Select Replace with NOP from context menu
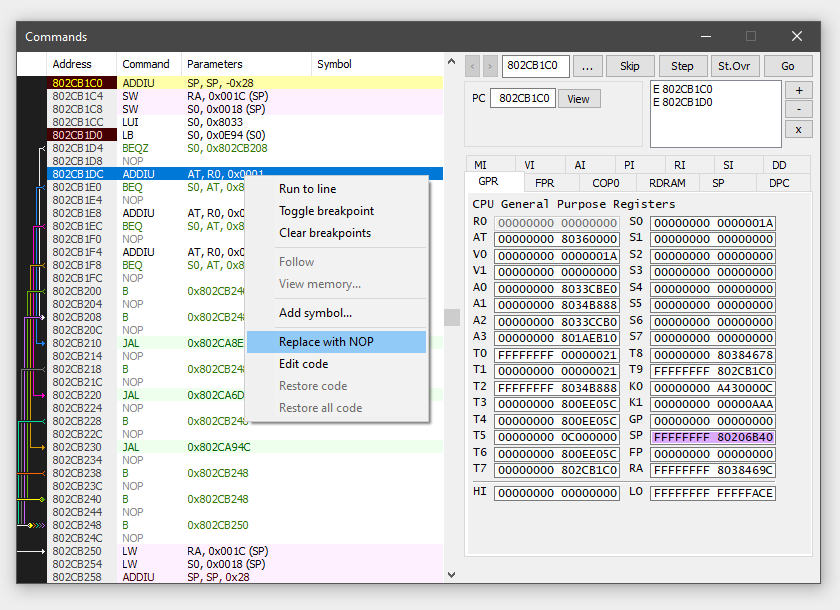840x610 pixels. click(x=326, y=342)
